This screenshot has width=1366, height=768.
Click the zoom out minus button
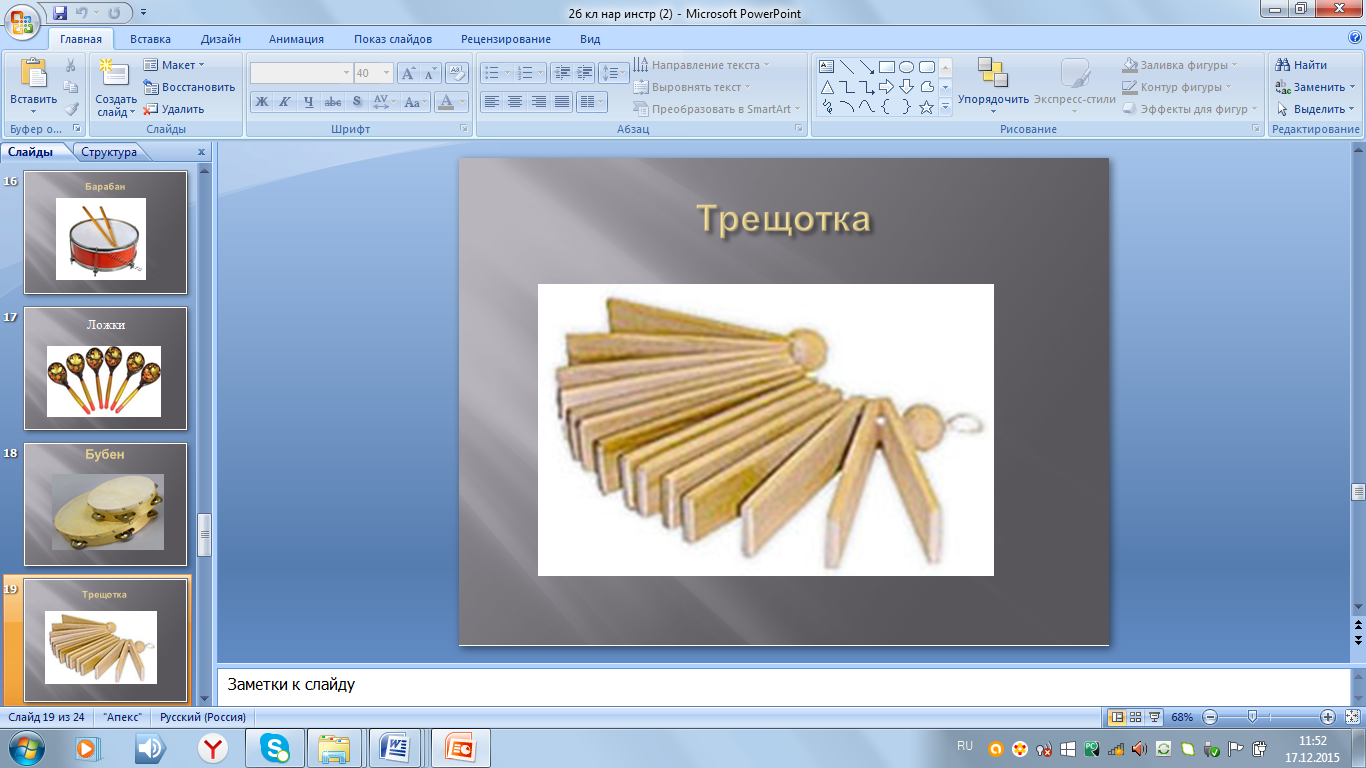click(1210, 717)
